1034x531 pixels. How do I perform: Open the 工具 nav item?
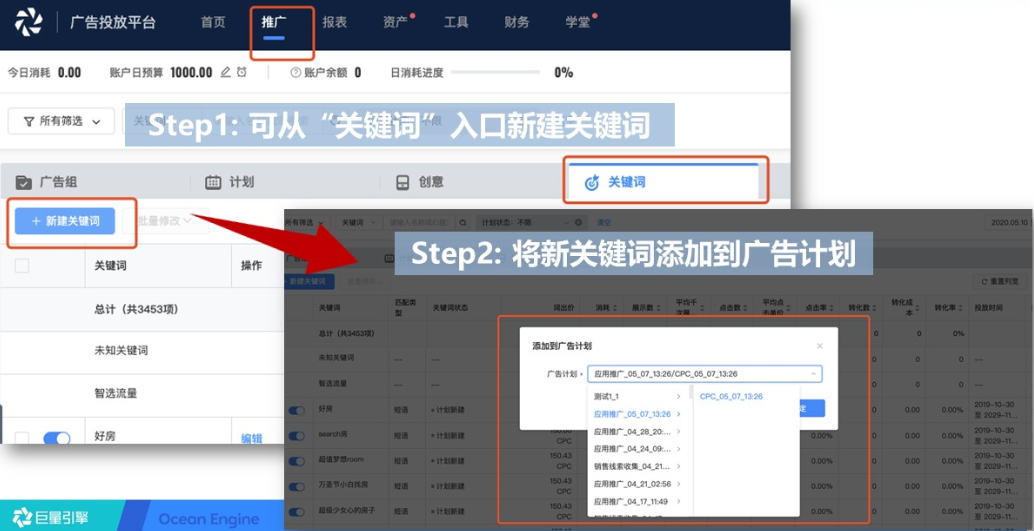[456, 22]
